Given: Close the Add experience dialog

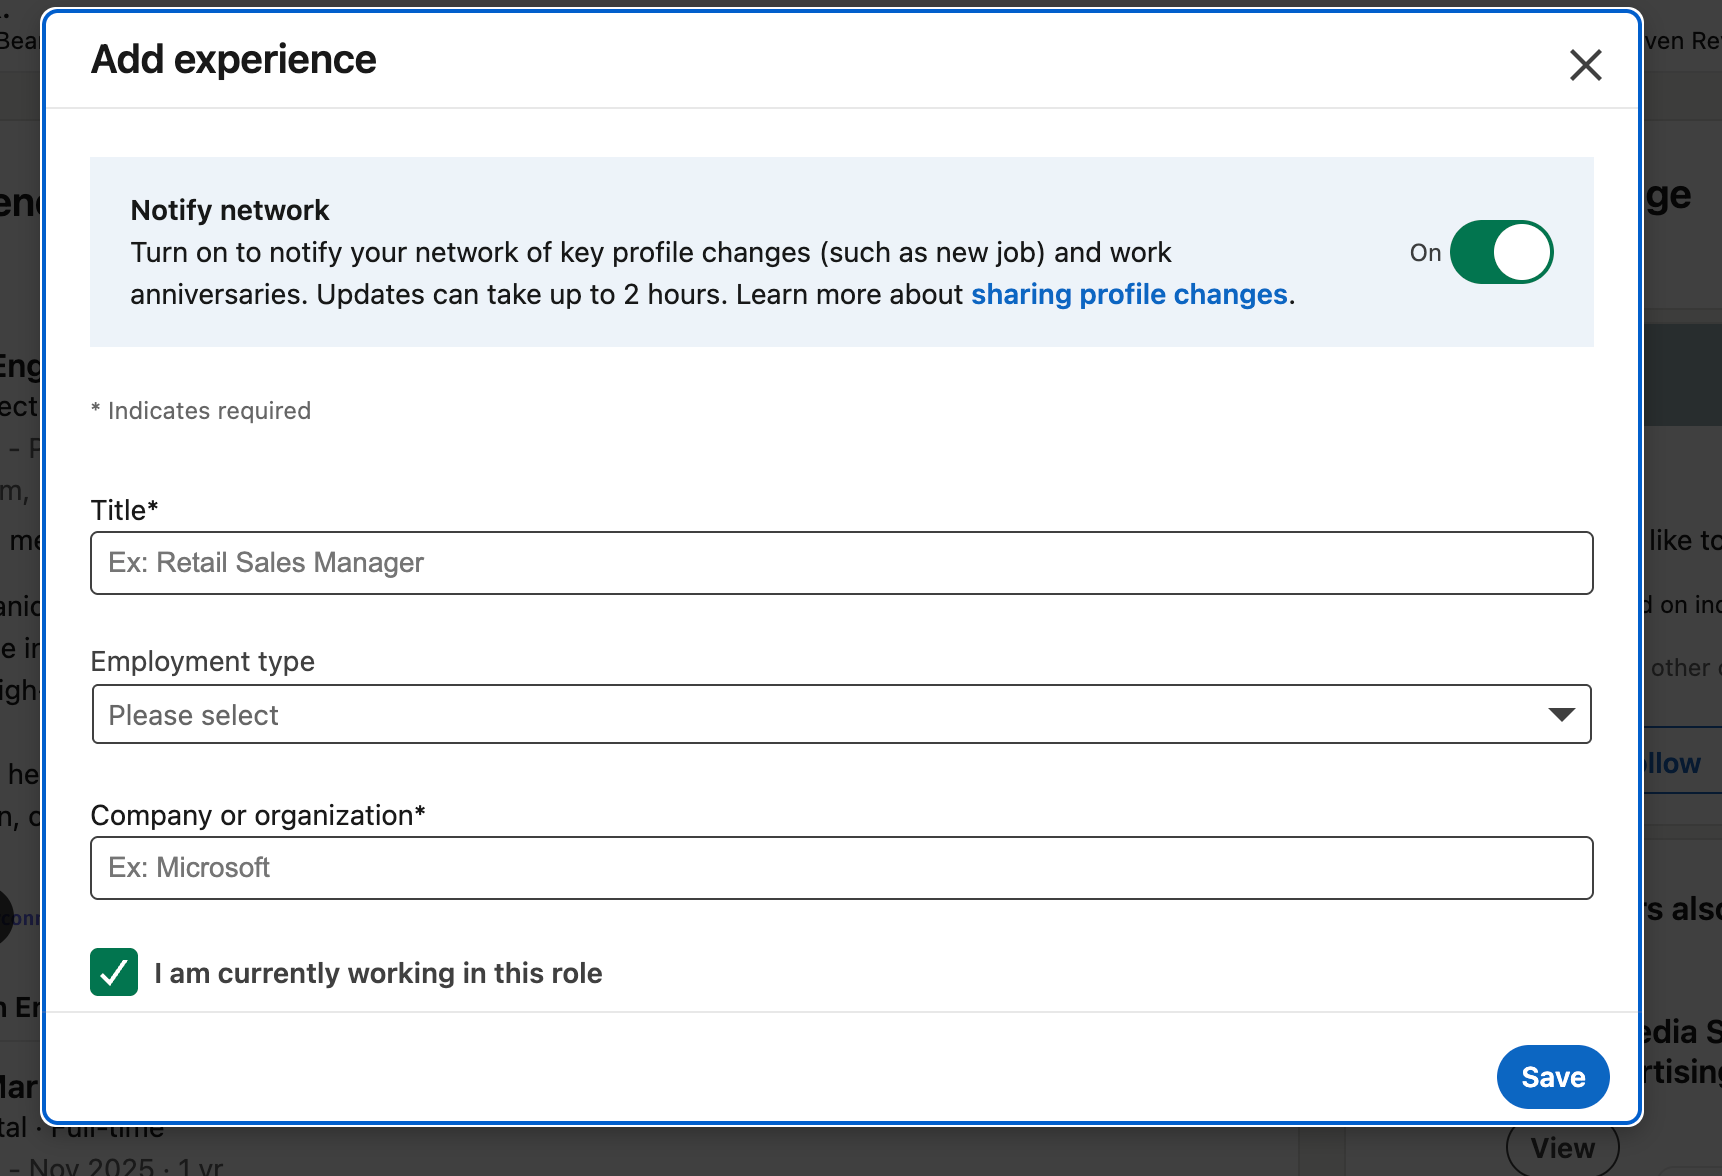Looking at the screenshot, I should coord(1585,65).
